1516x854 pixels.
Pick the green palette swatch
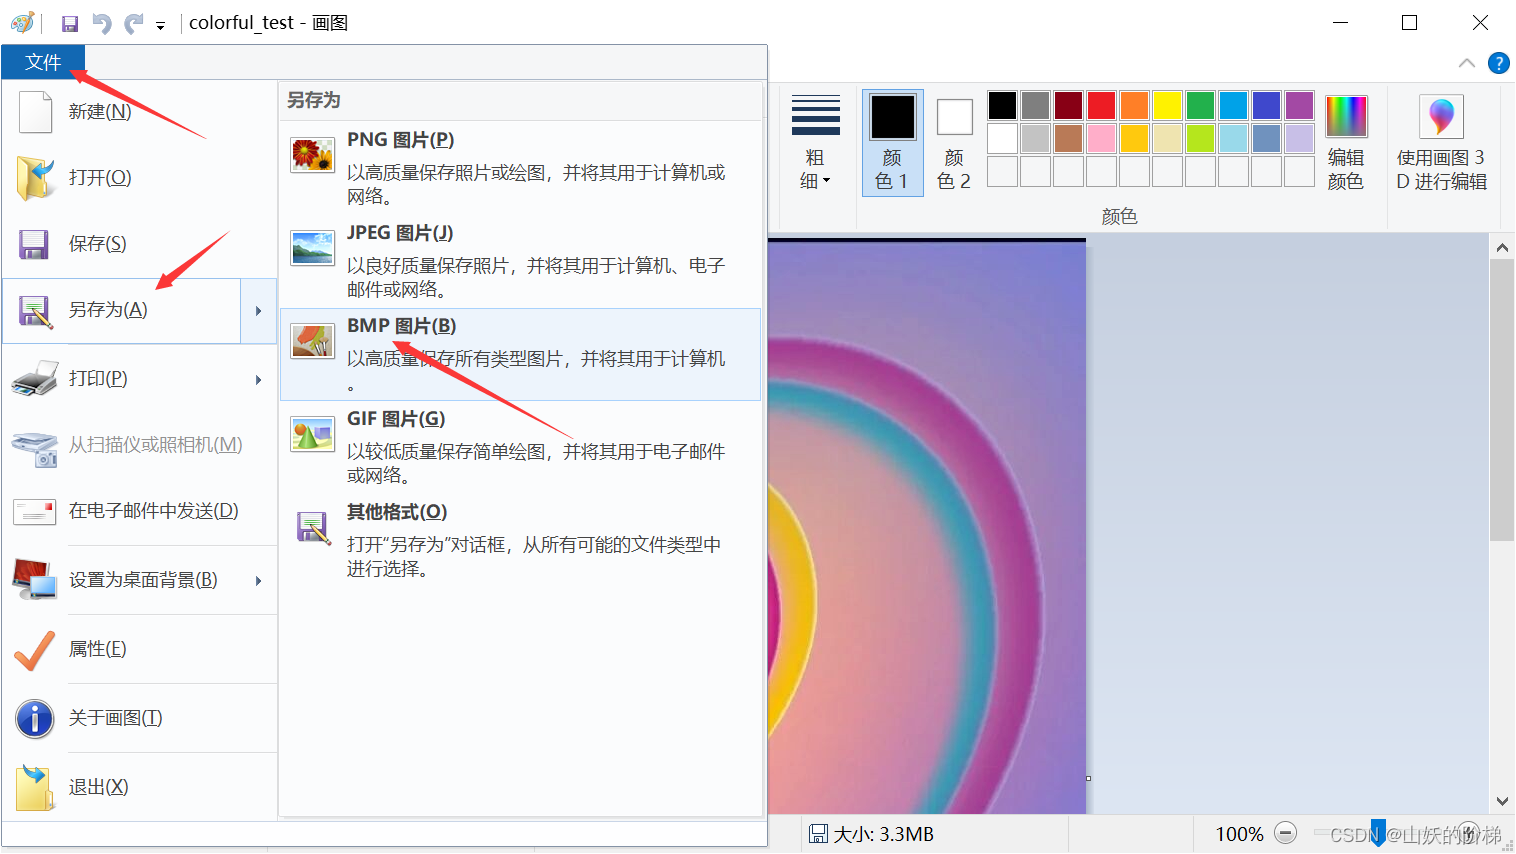1200,105
